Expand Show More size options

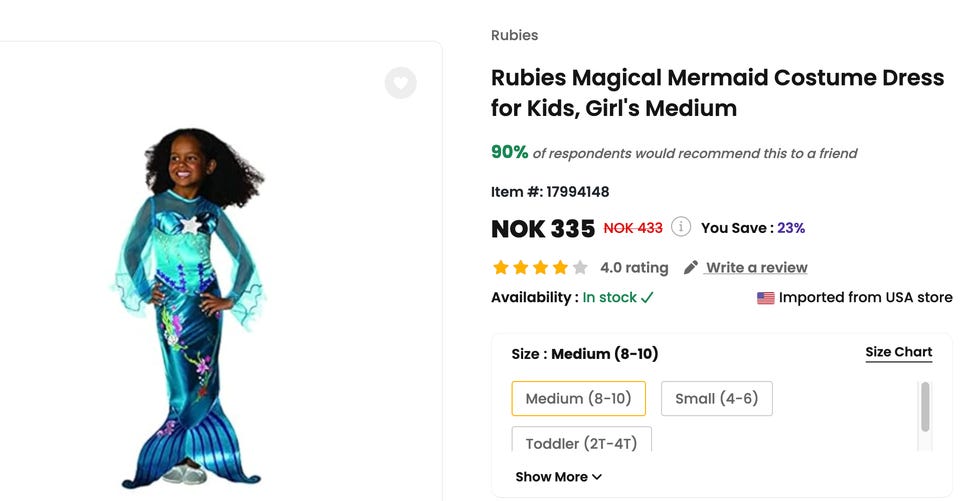point(559,477)
